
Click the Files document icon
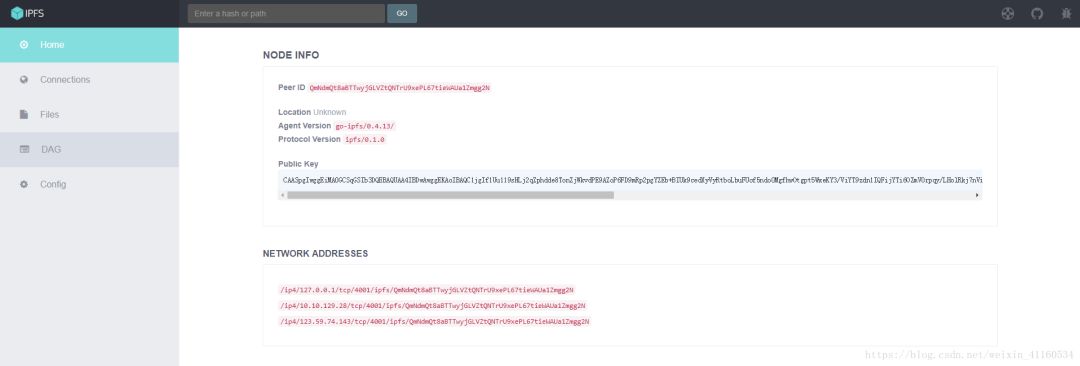(24, 114)
